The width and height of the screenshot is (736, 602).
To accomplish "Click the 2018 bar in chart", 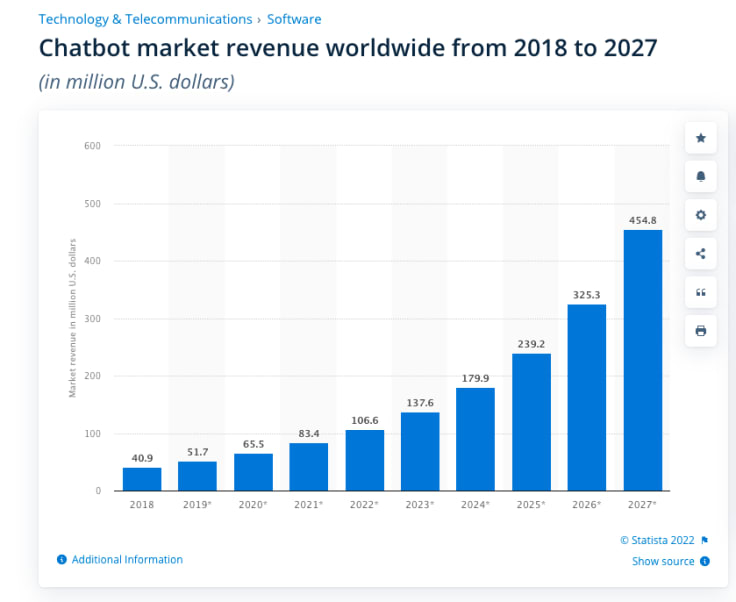I will [x=142, y=479].
